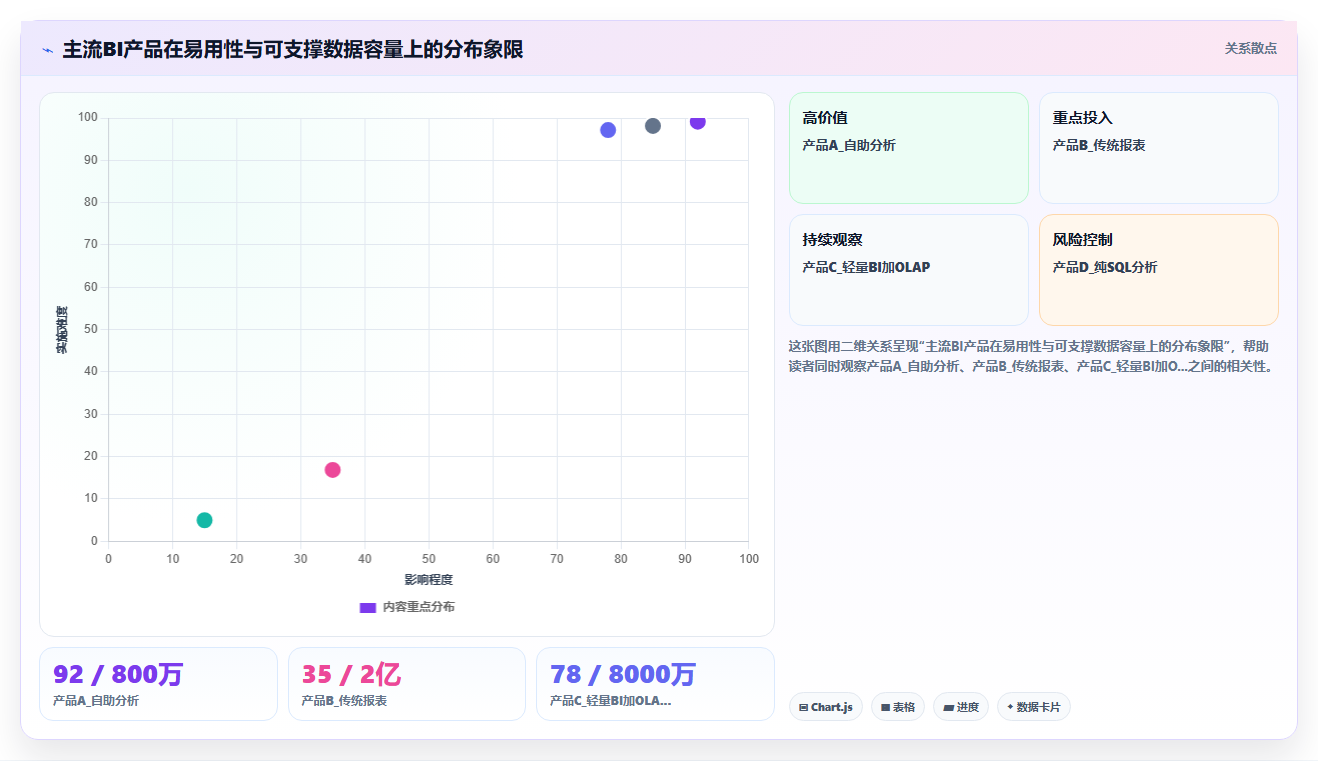Click the 产品A_自助分析 stat card label
The image size is (1318, 761).
point(96,701)
